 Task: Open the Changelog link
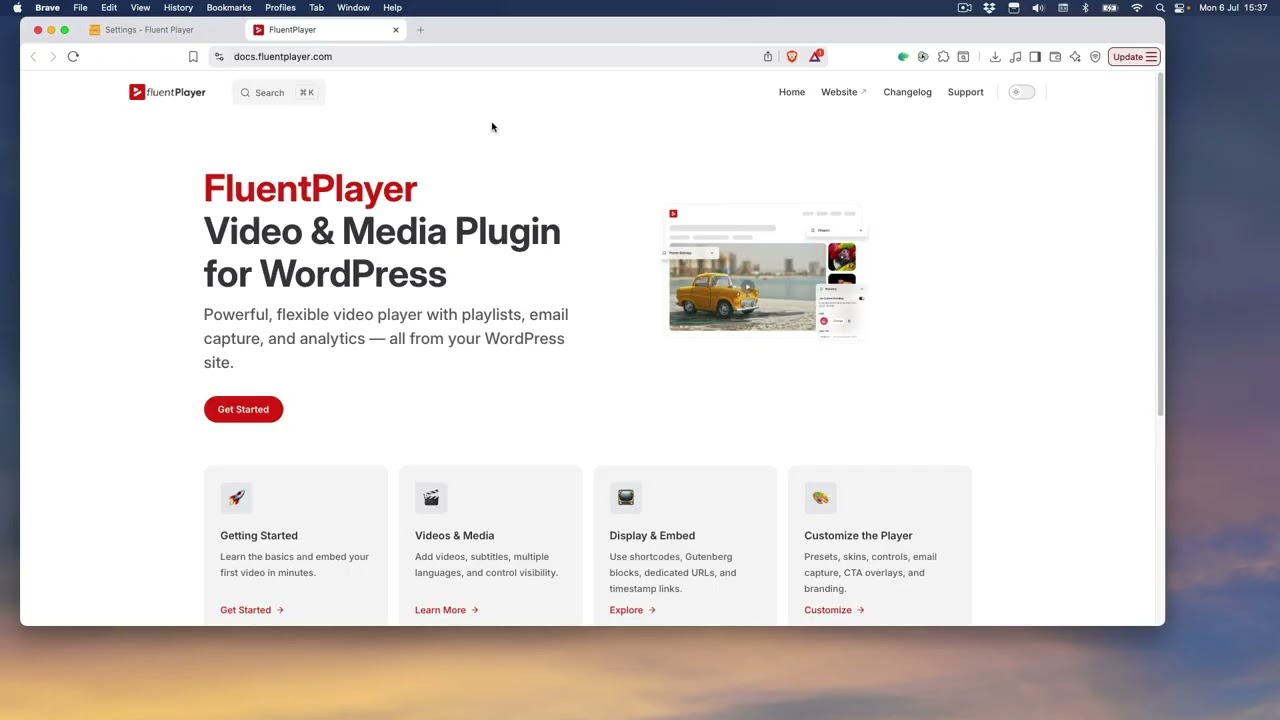point(907,92)
